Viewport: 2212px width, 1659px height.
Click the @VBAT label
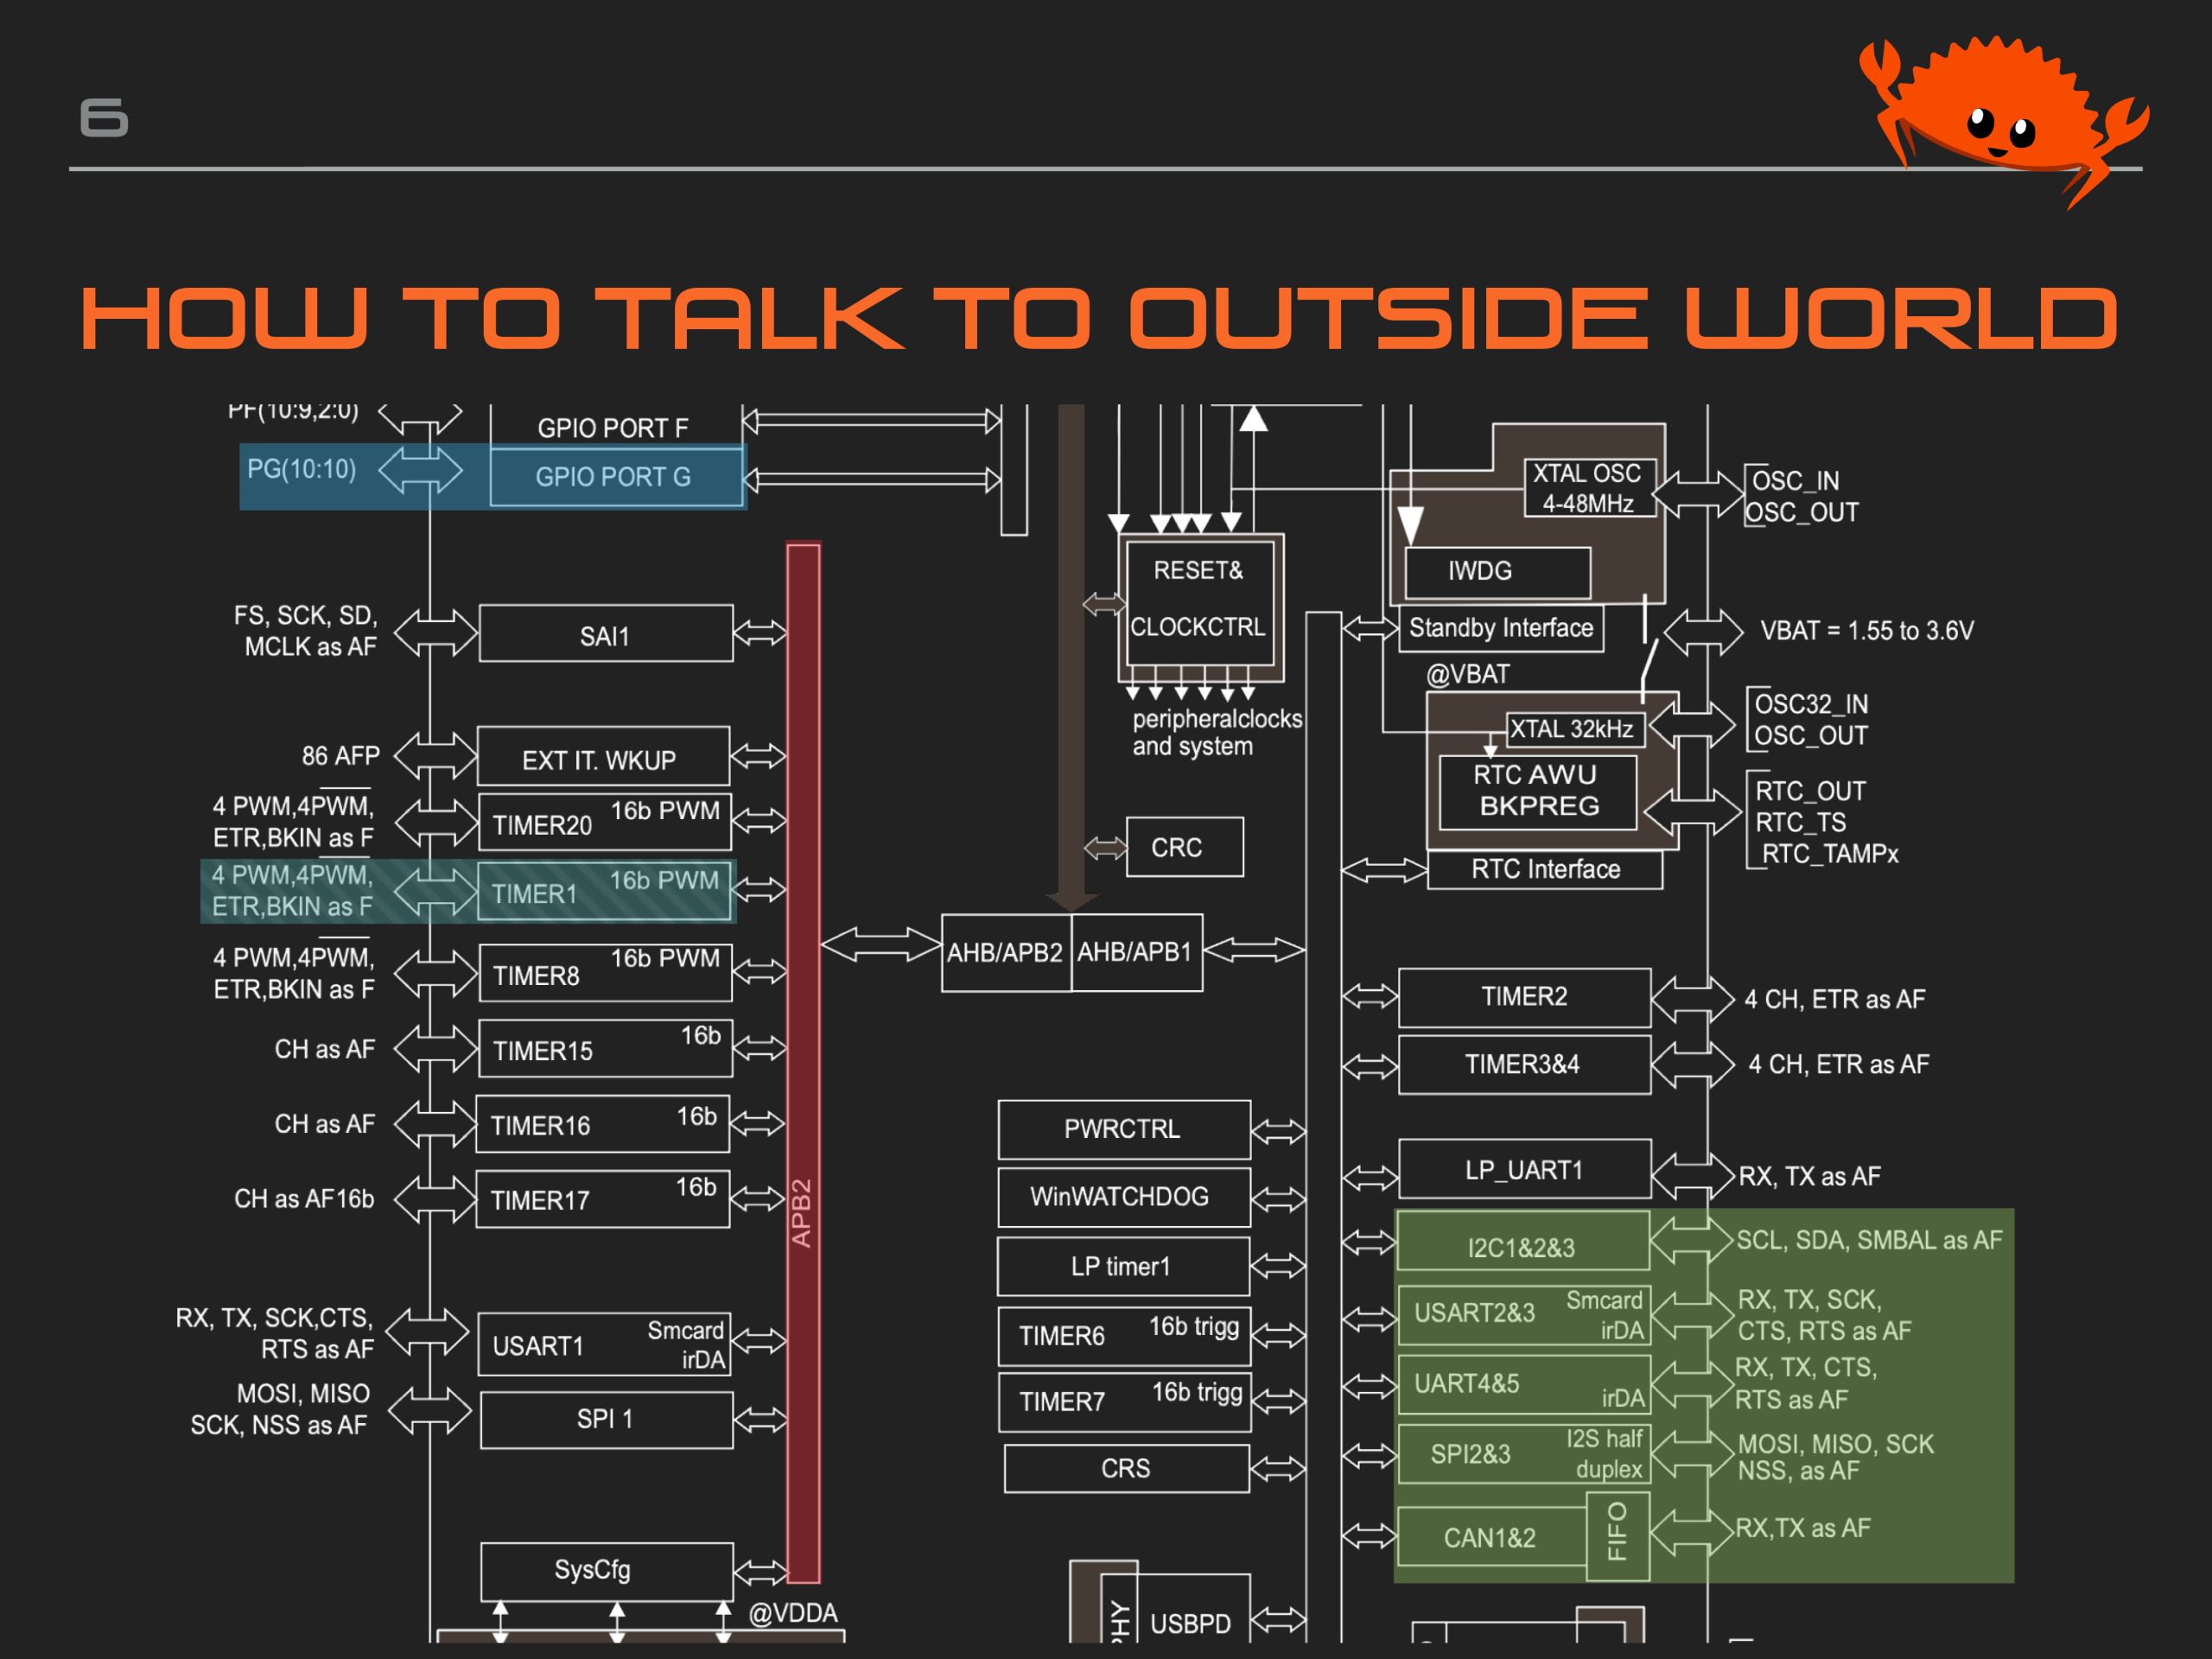coord(1467,674)
